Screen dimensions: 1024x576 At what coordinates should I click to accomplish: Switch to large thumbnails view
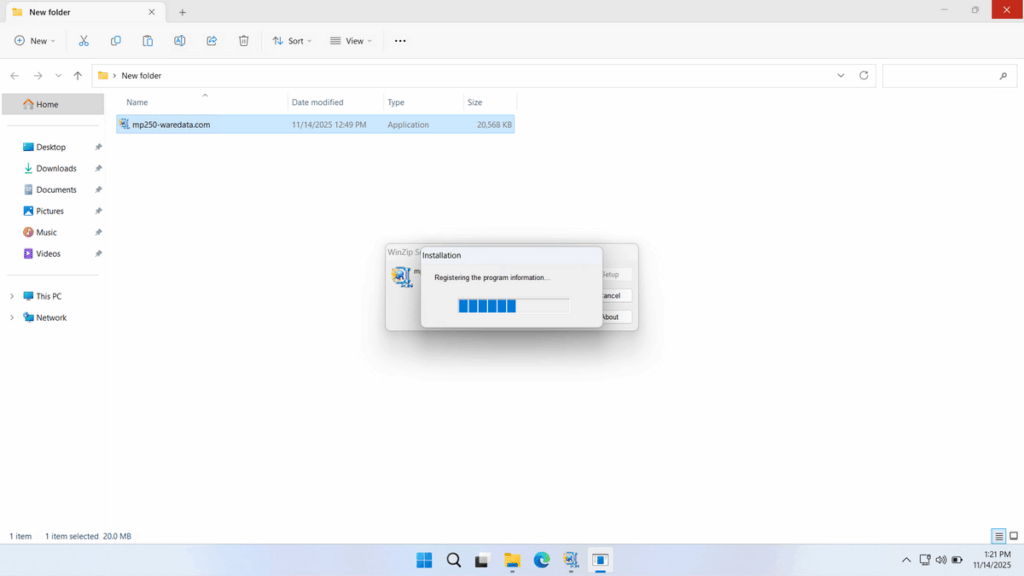click(1012, 536)
